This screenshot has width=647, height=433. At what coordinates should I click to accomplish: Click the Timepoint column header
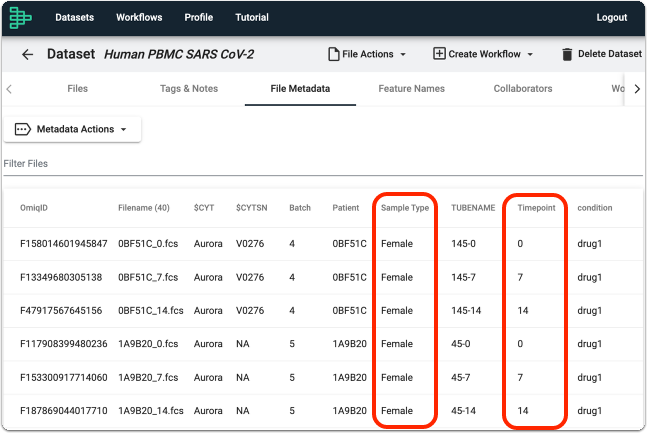point(536,208)
